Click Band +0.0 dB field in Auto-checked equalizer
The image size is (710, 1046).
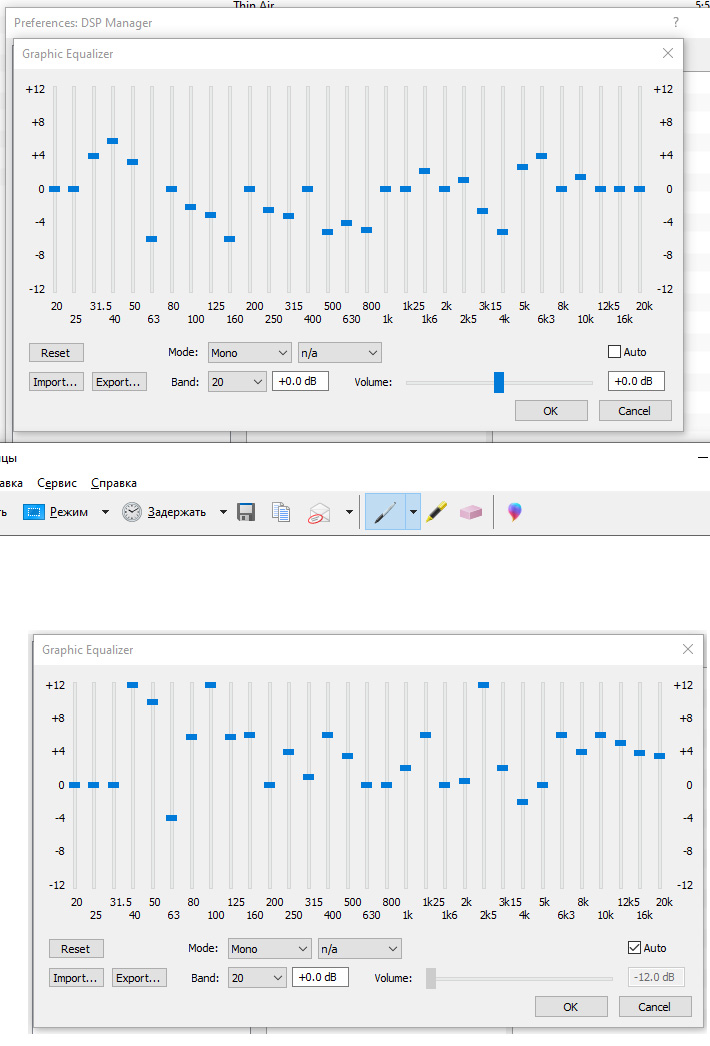point(320,977)
